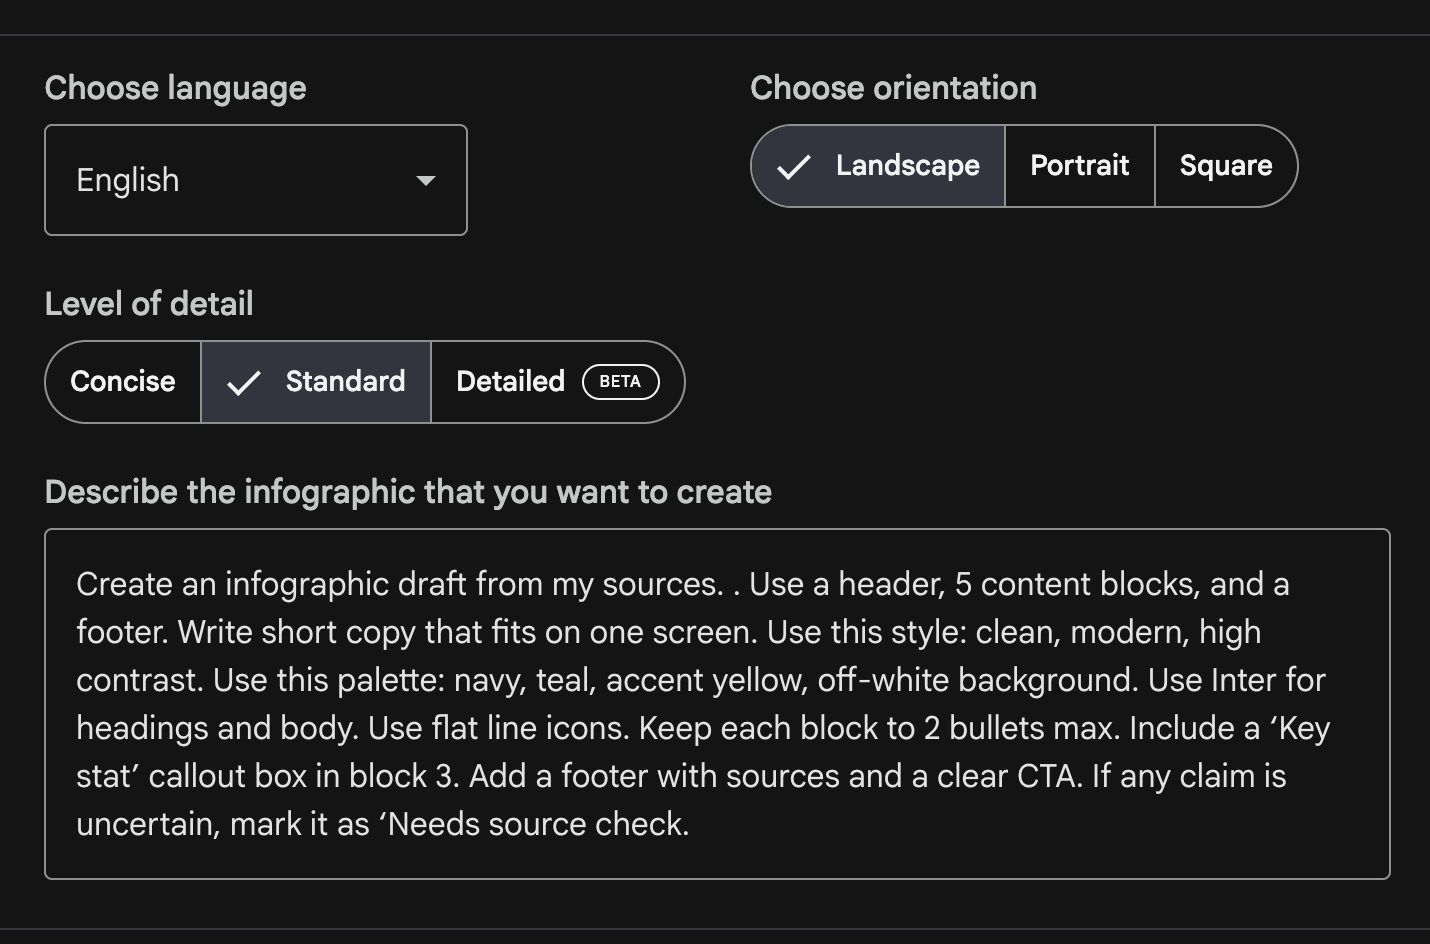Click the Portrait button label
1430x944 pixels.
(1079, 166)
